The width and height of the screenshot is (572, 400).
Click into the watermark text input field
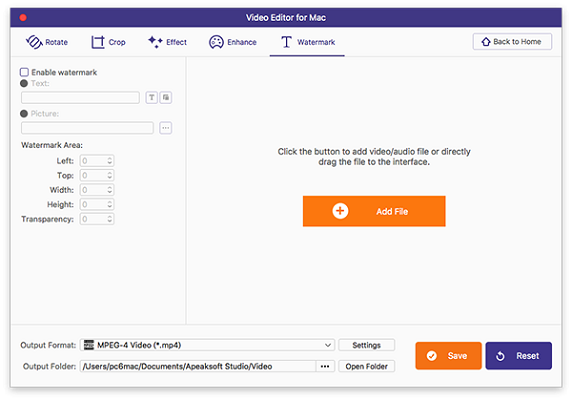[80, 97]
